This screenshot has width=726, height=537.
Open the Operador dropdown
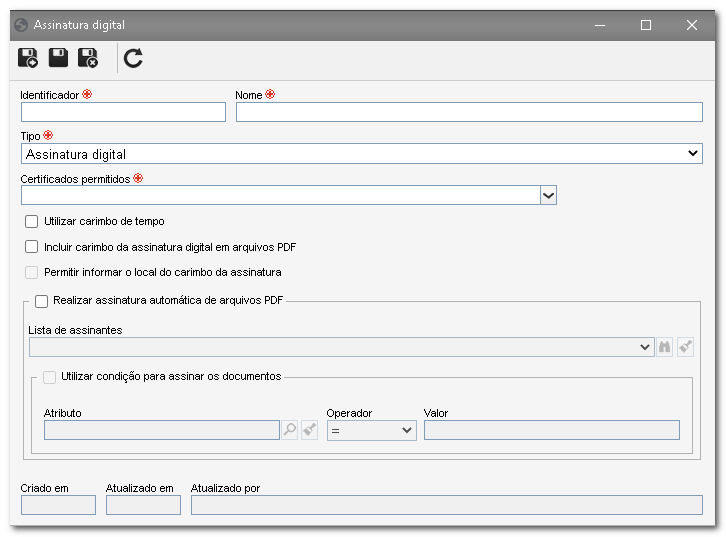(371, 431)
